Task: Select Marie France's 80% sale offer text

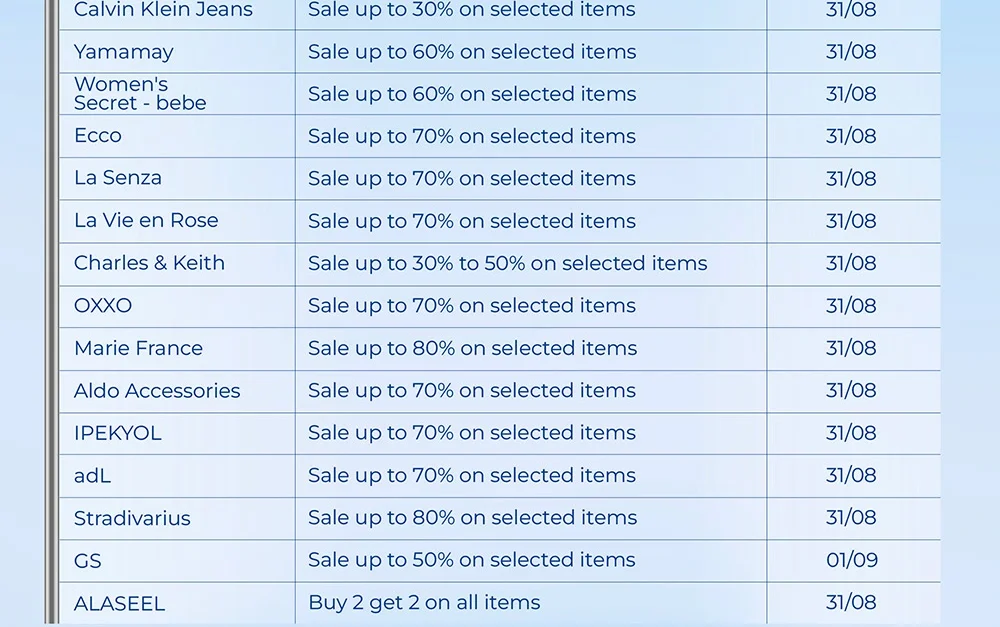Action: pyautogui.click(x=472, y=348)
